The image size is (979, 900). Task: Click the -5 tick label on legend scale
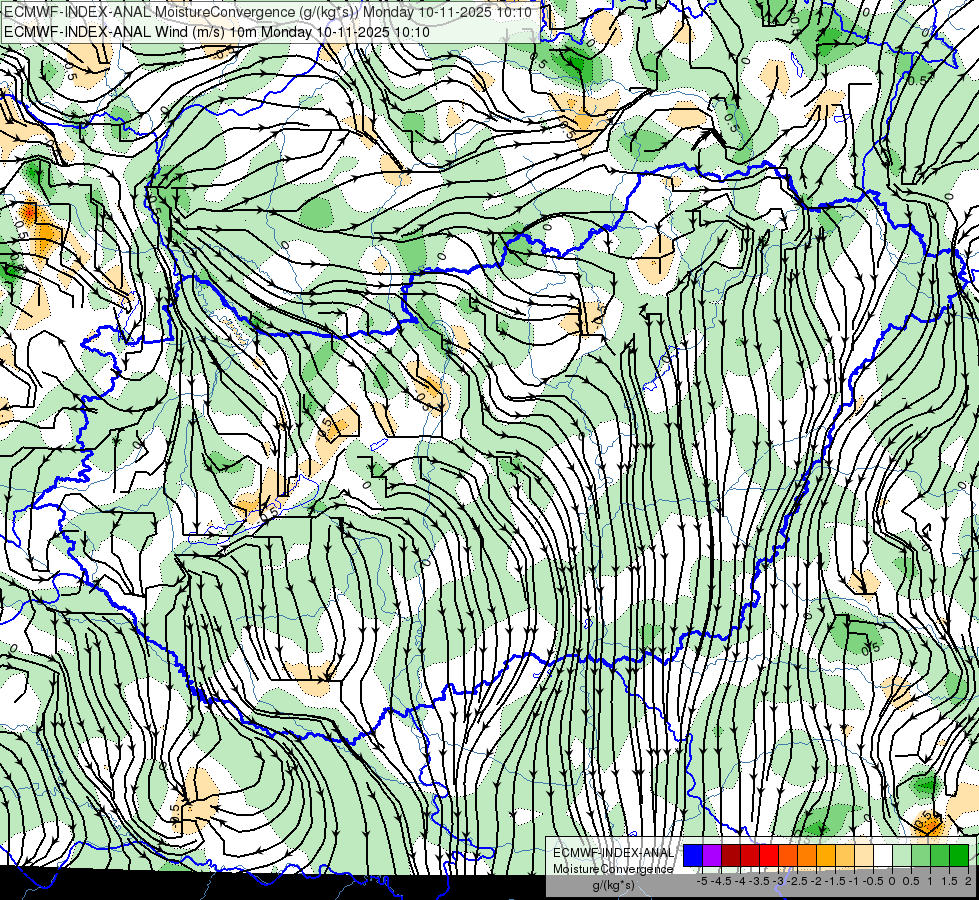point(702,881)
